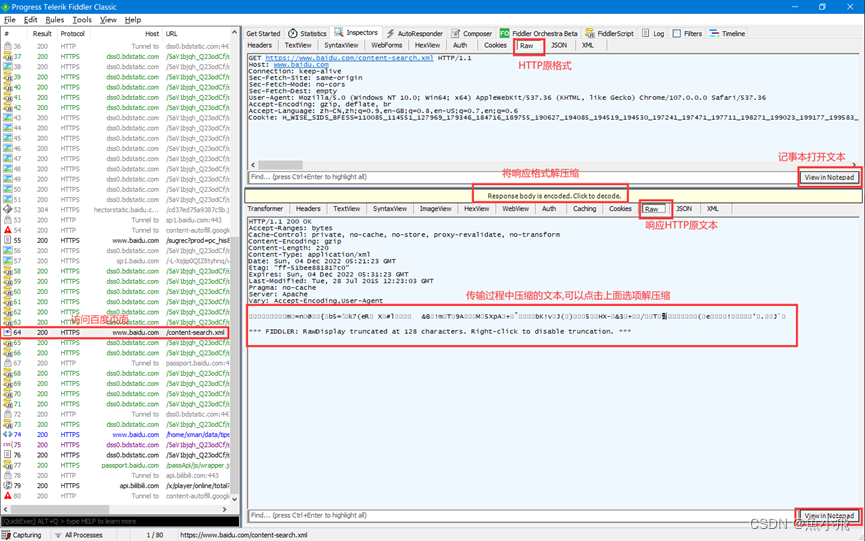Image resolution: width=865 pixels, height=541 pixels.
Task: Open the All Processes filter selector
Action: tap(79, 535)
